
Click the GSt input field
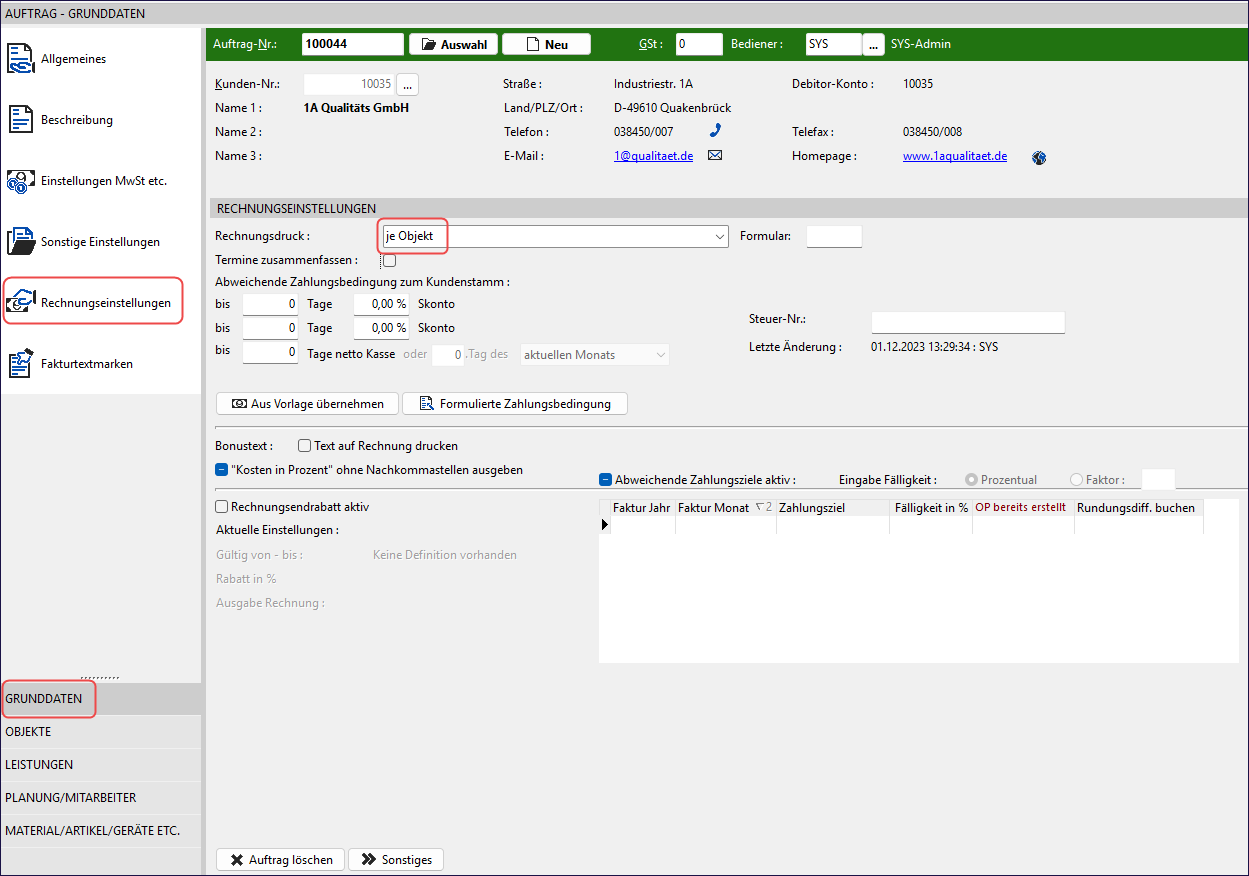point(698,44)
